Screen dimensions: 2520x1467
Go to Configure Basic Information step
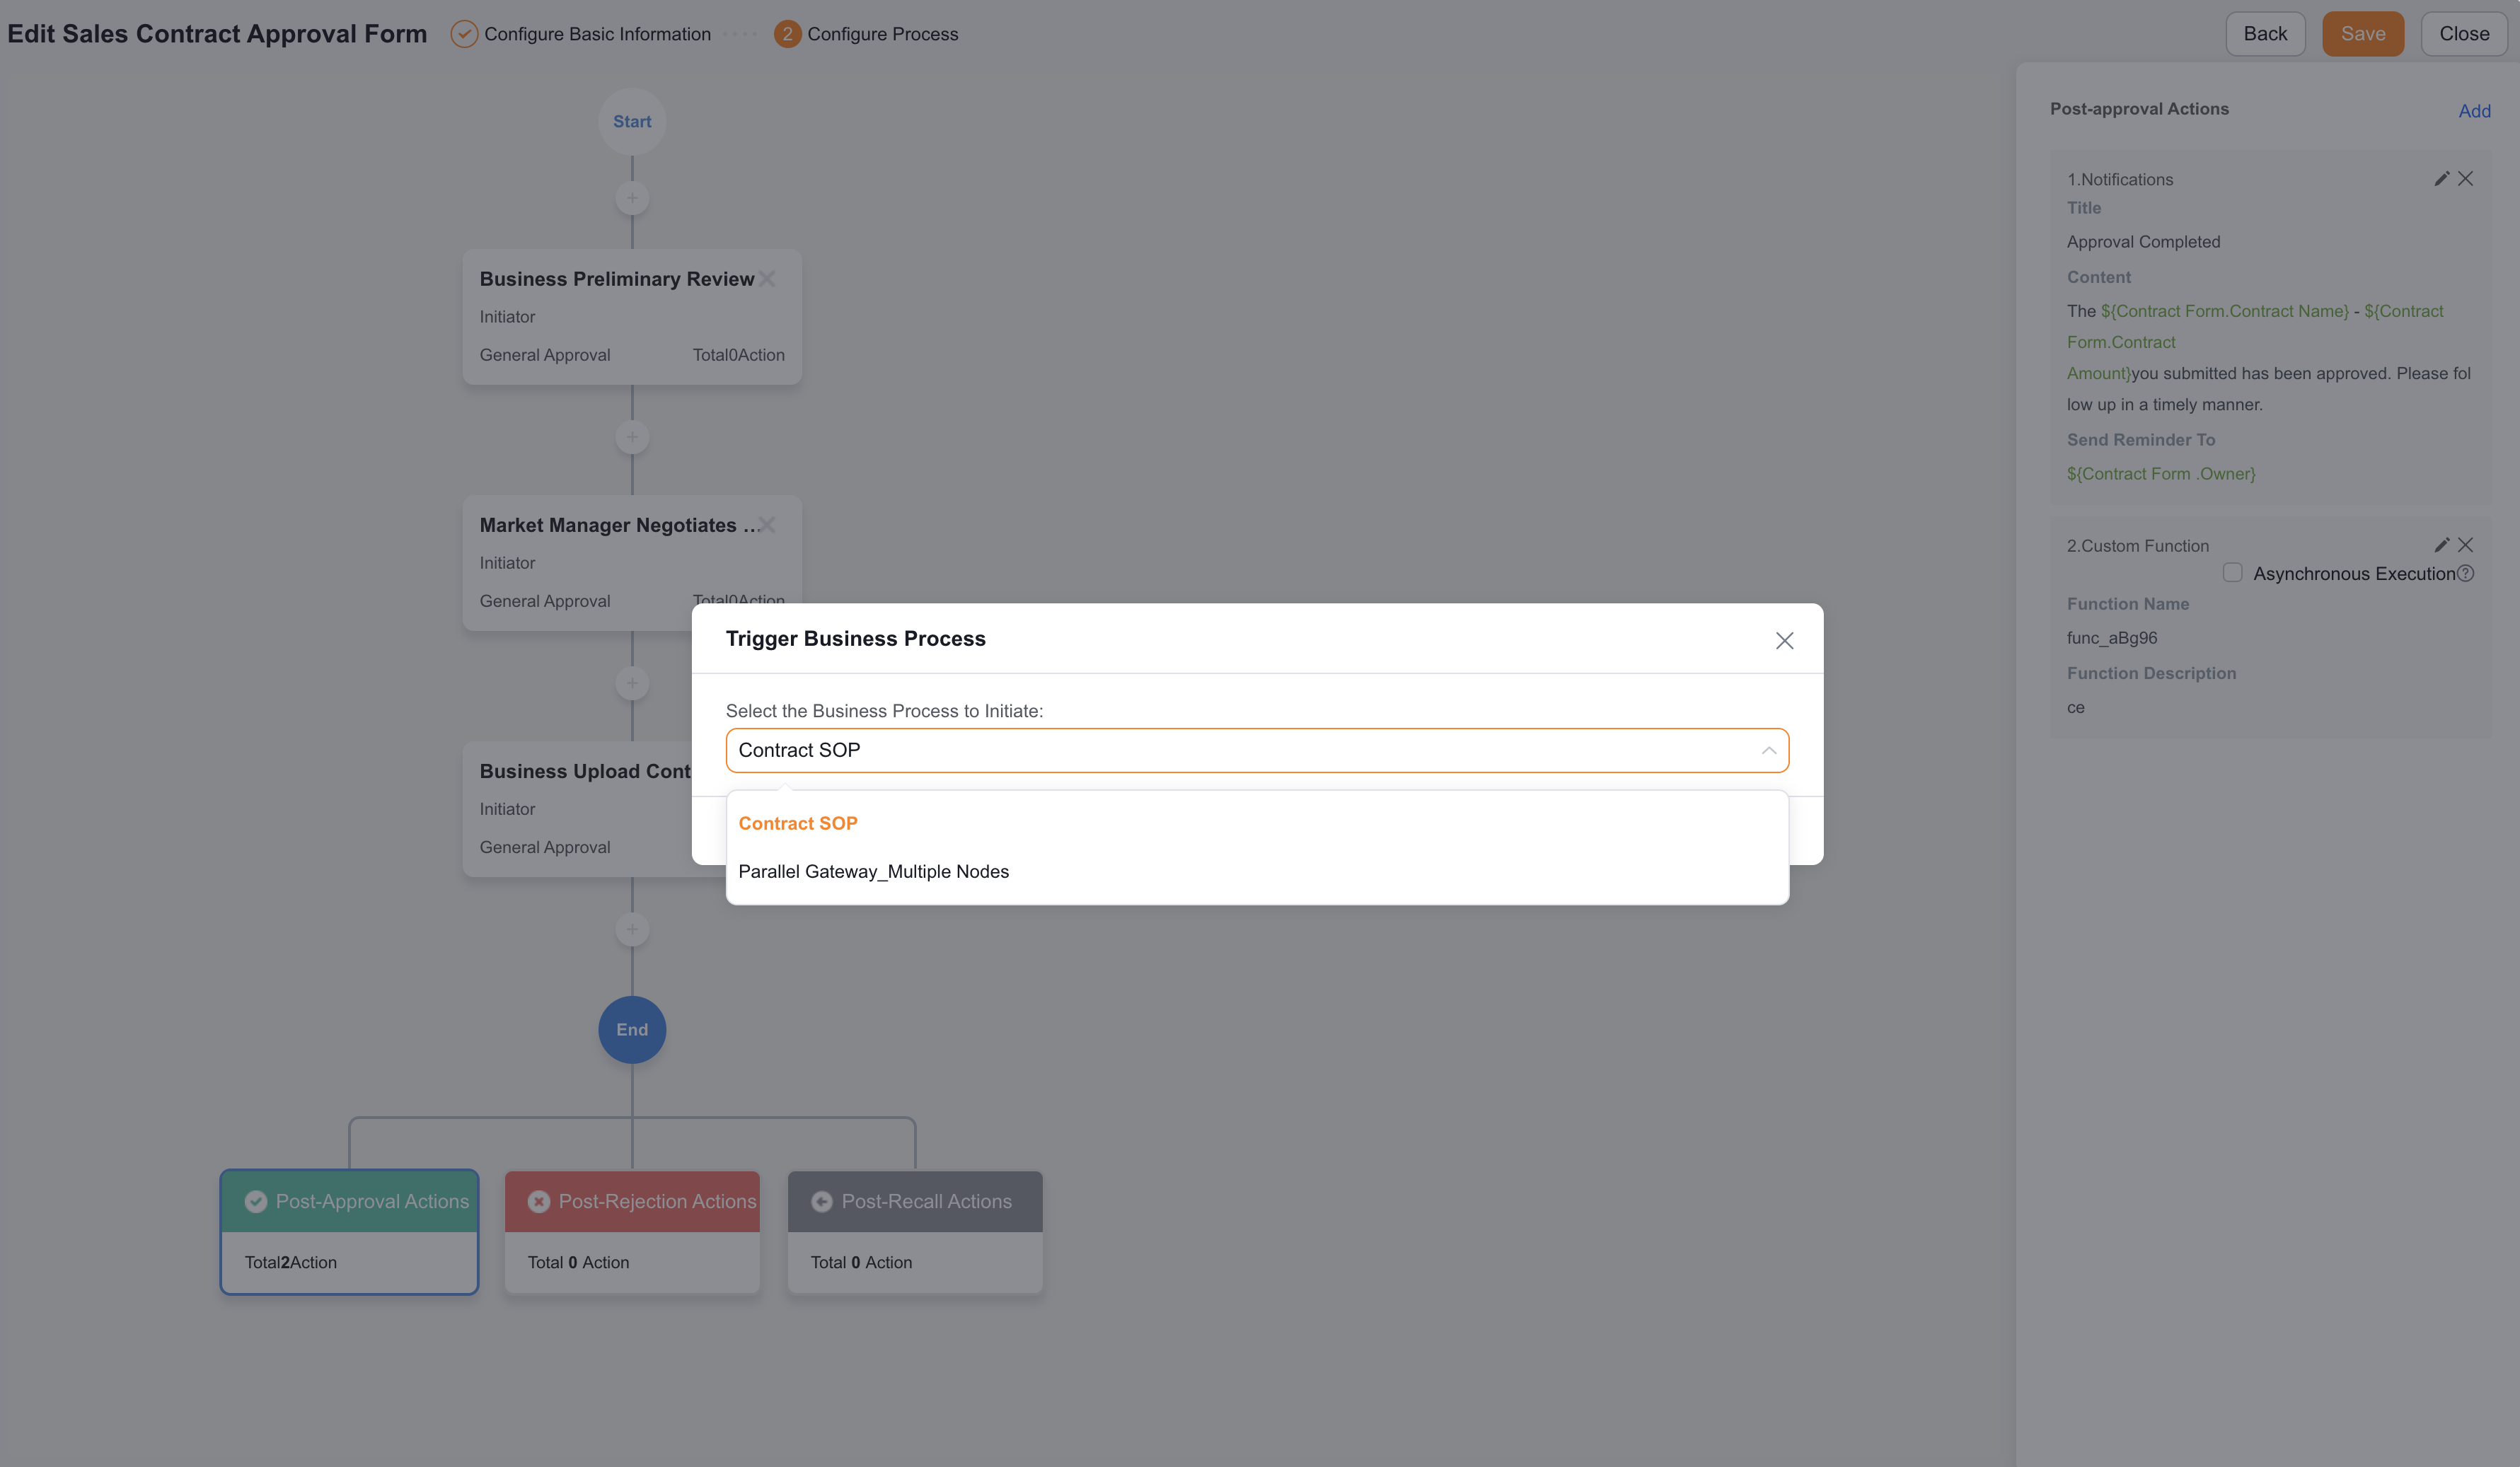(x=581, y=34)
